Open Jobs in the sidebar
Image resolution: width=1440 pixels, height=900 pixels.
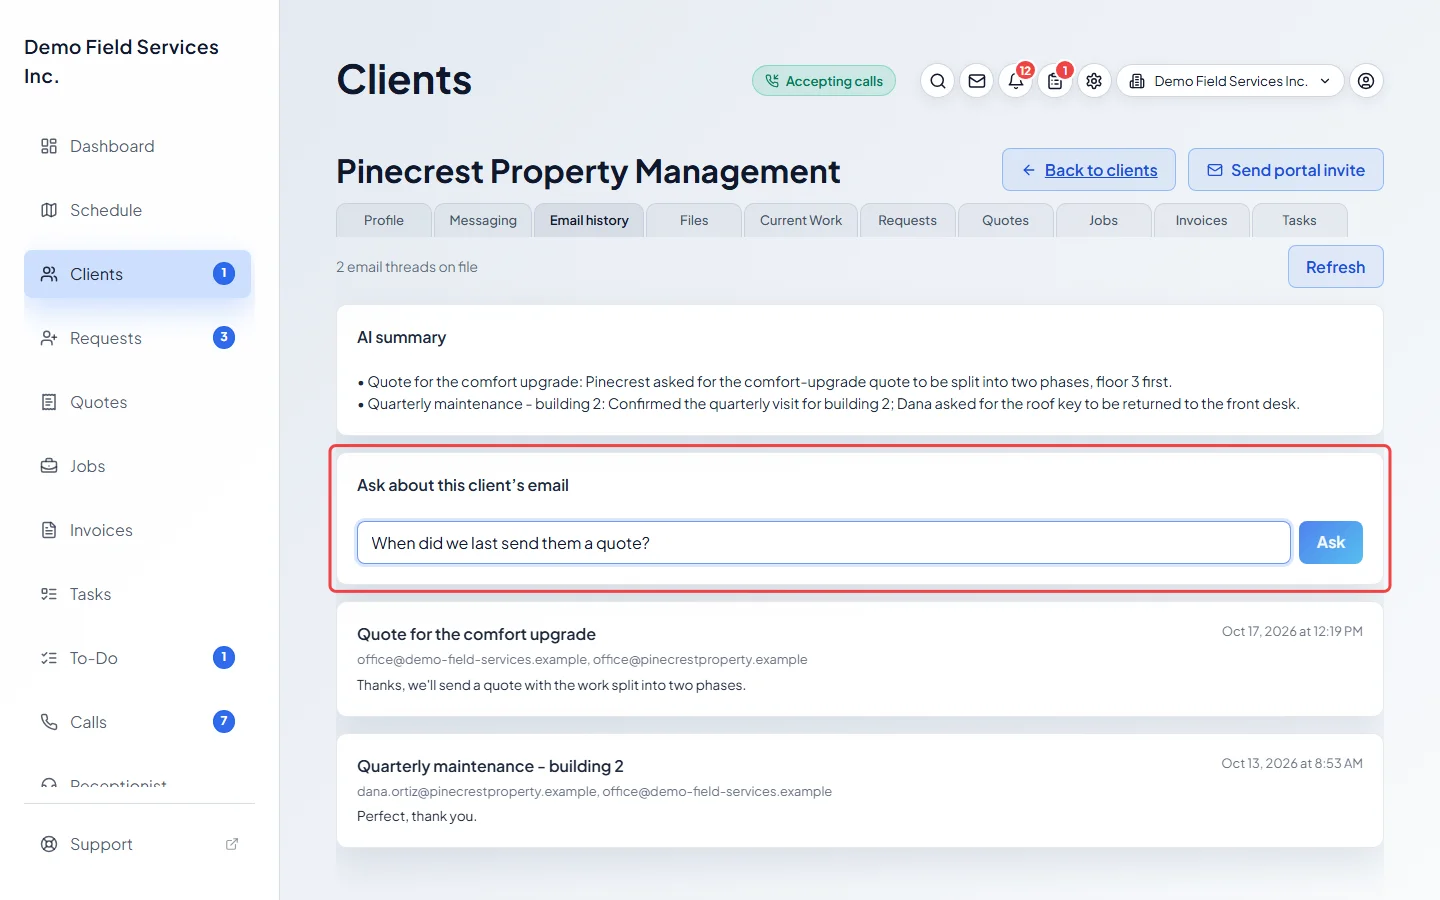click(x=138, y=466)
